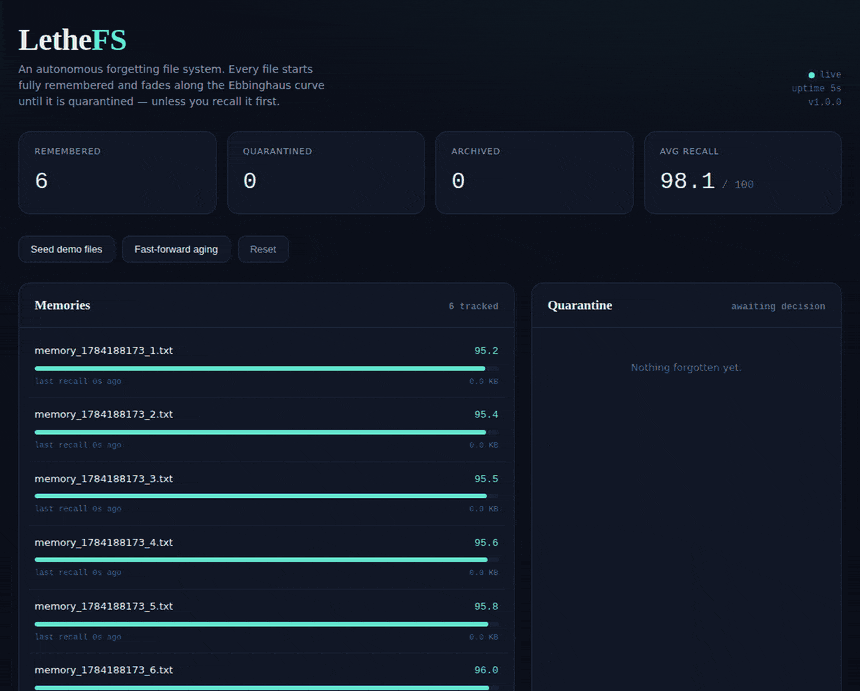
Task: Select the LetheFS title logo
Action: (72, 40)
